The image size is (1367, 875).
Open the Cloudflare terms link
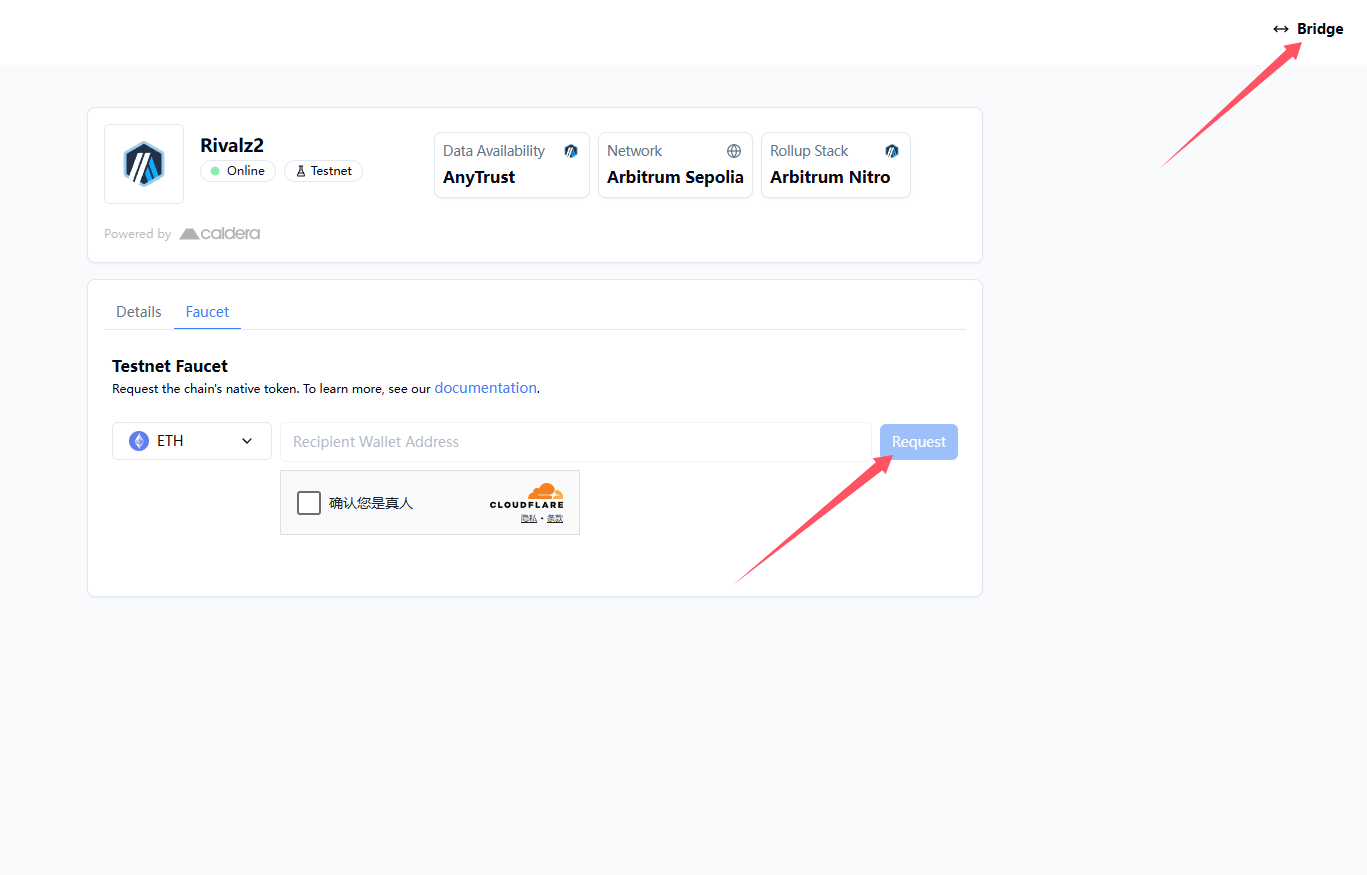point(555,518)
